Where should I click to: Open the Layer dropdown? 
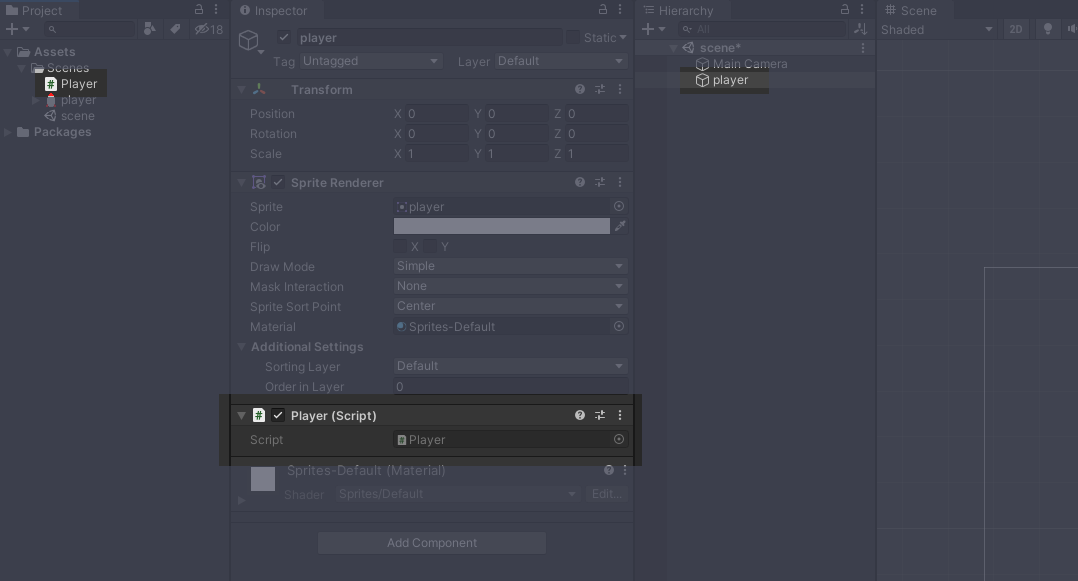pyautogui.click(x=560, y=61)
